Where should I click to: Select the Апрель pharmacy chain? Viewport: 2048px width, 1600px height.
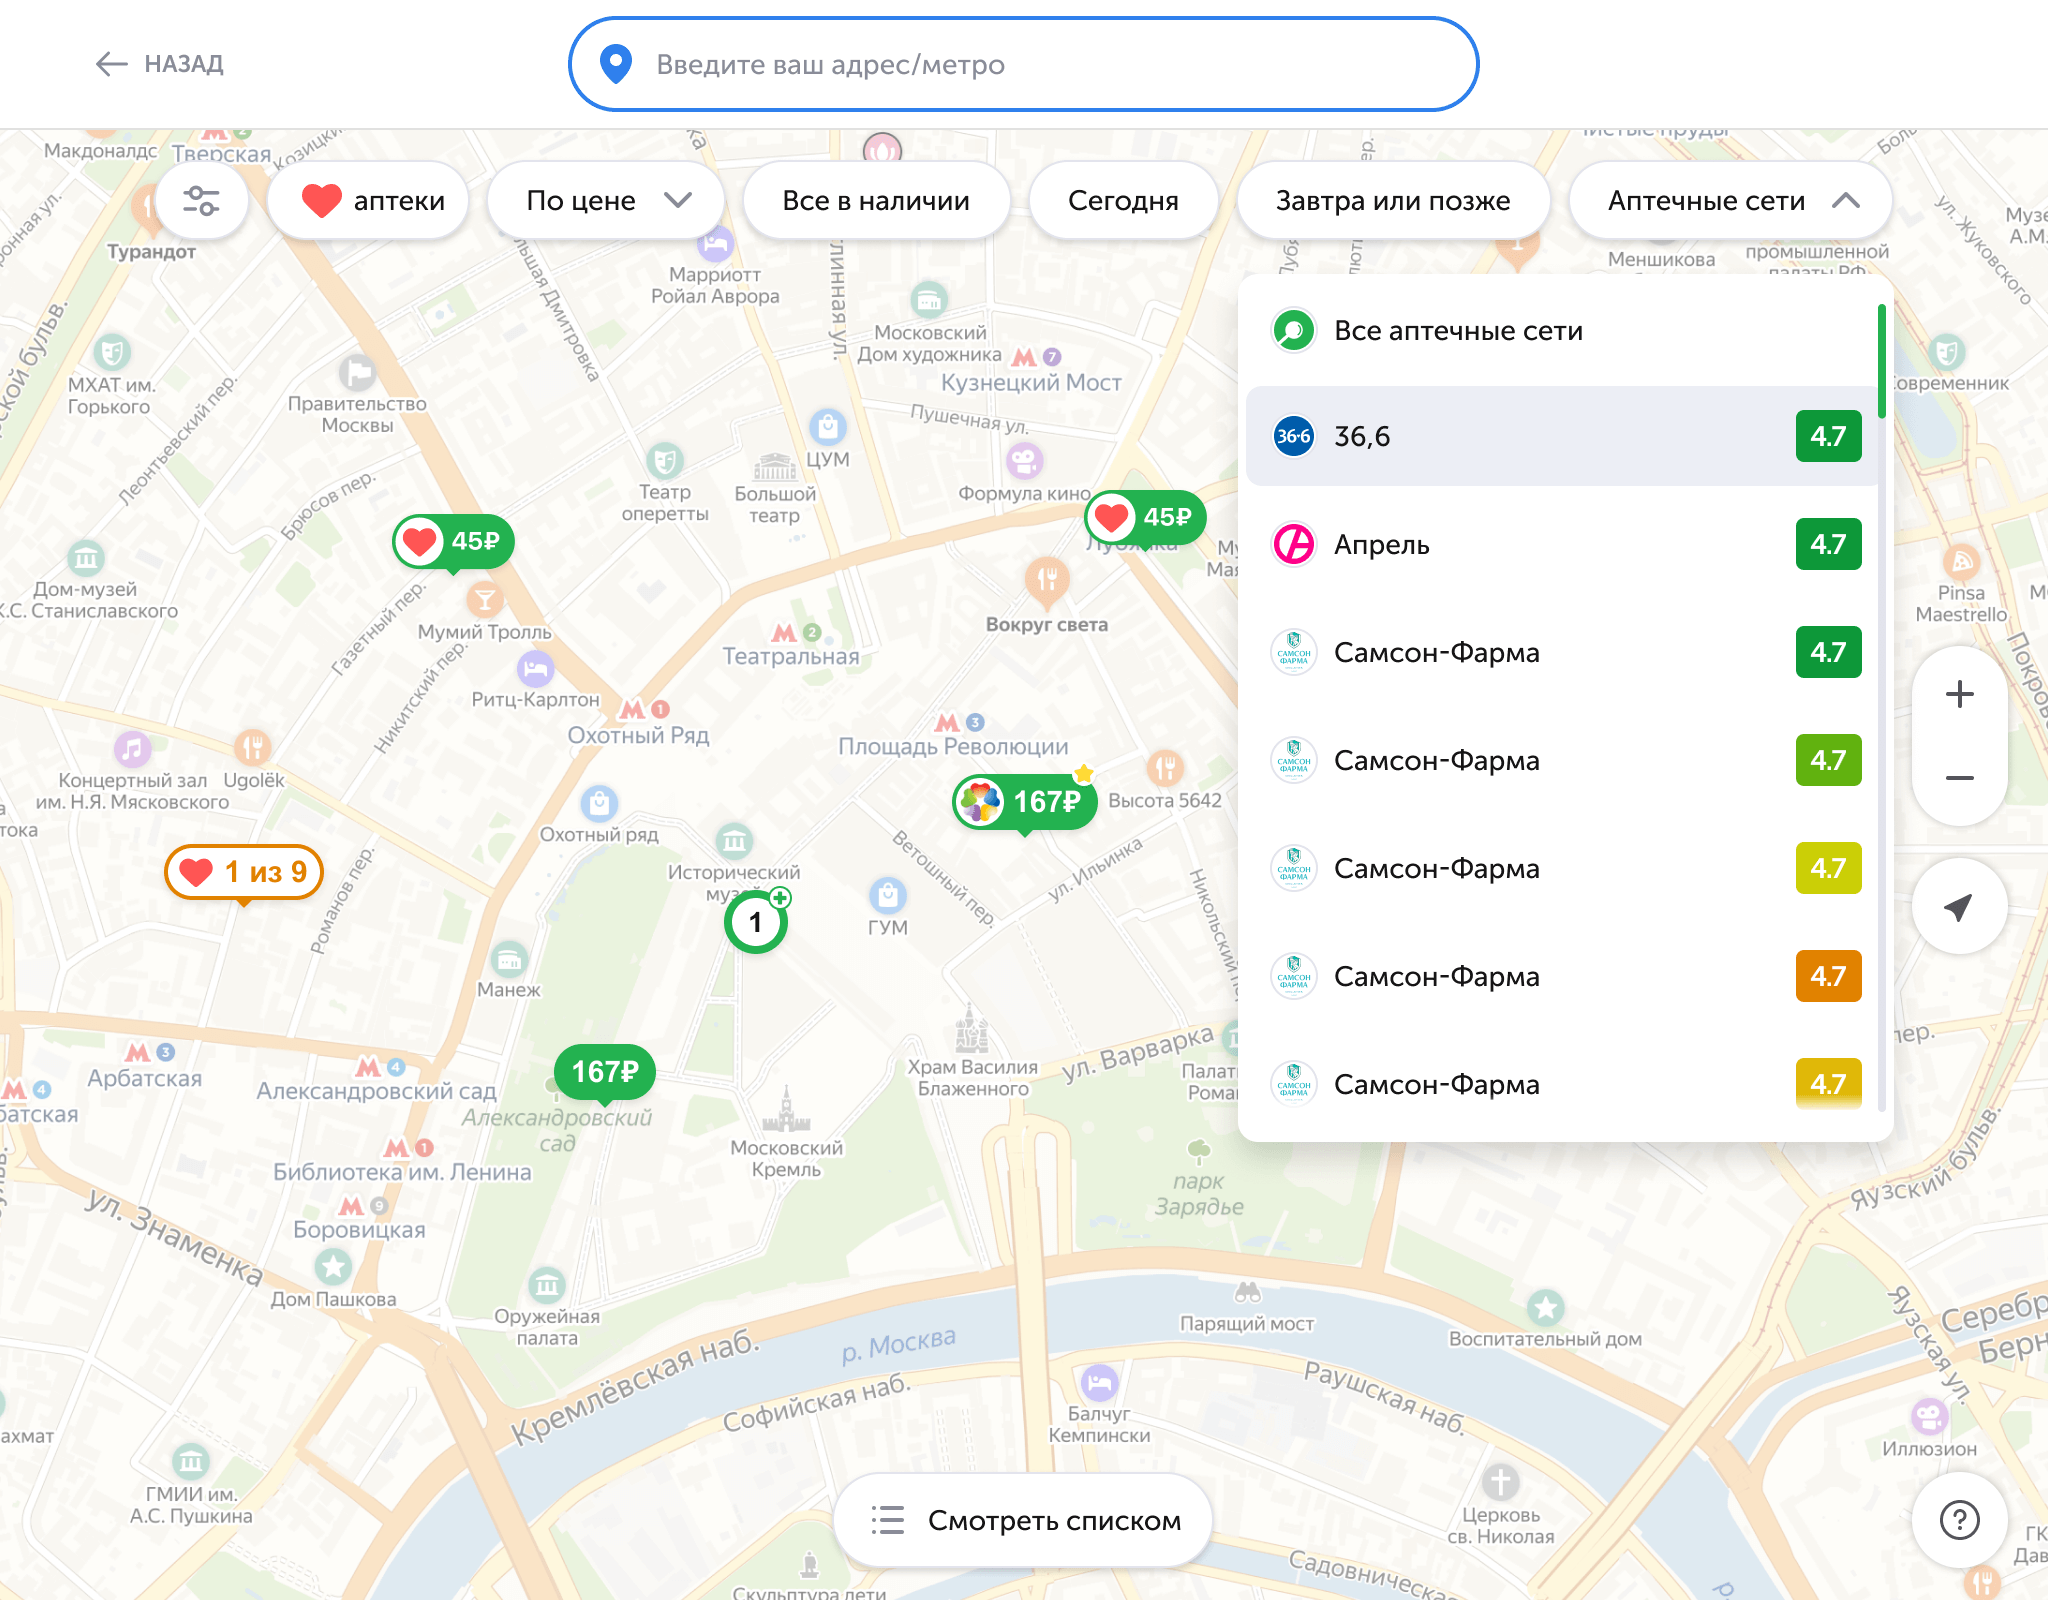(x=1560, y=544)
